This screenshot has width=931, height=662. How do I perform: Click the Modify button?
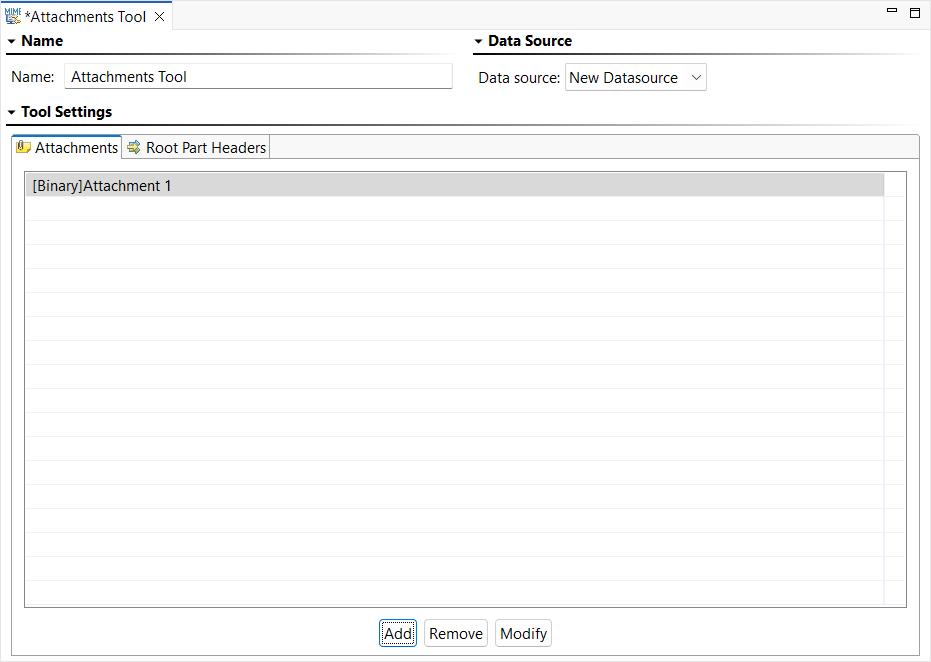coord(523,634)
